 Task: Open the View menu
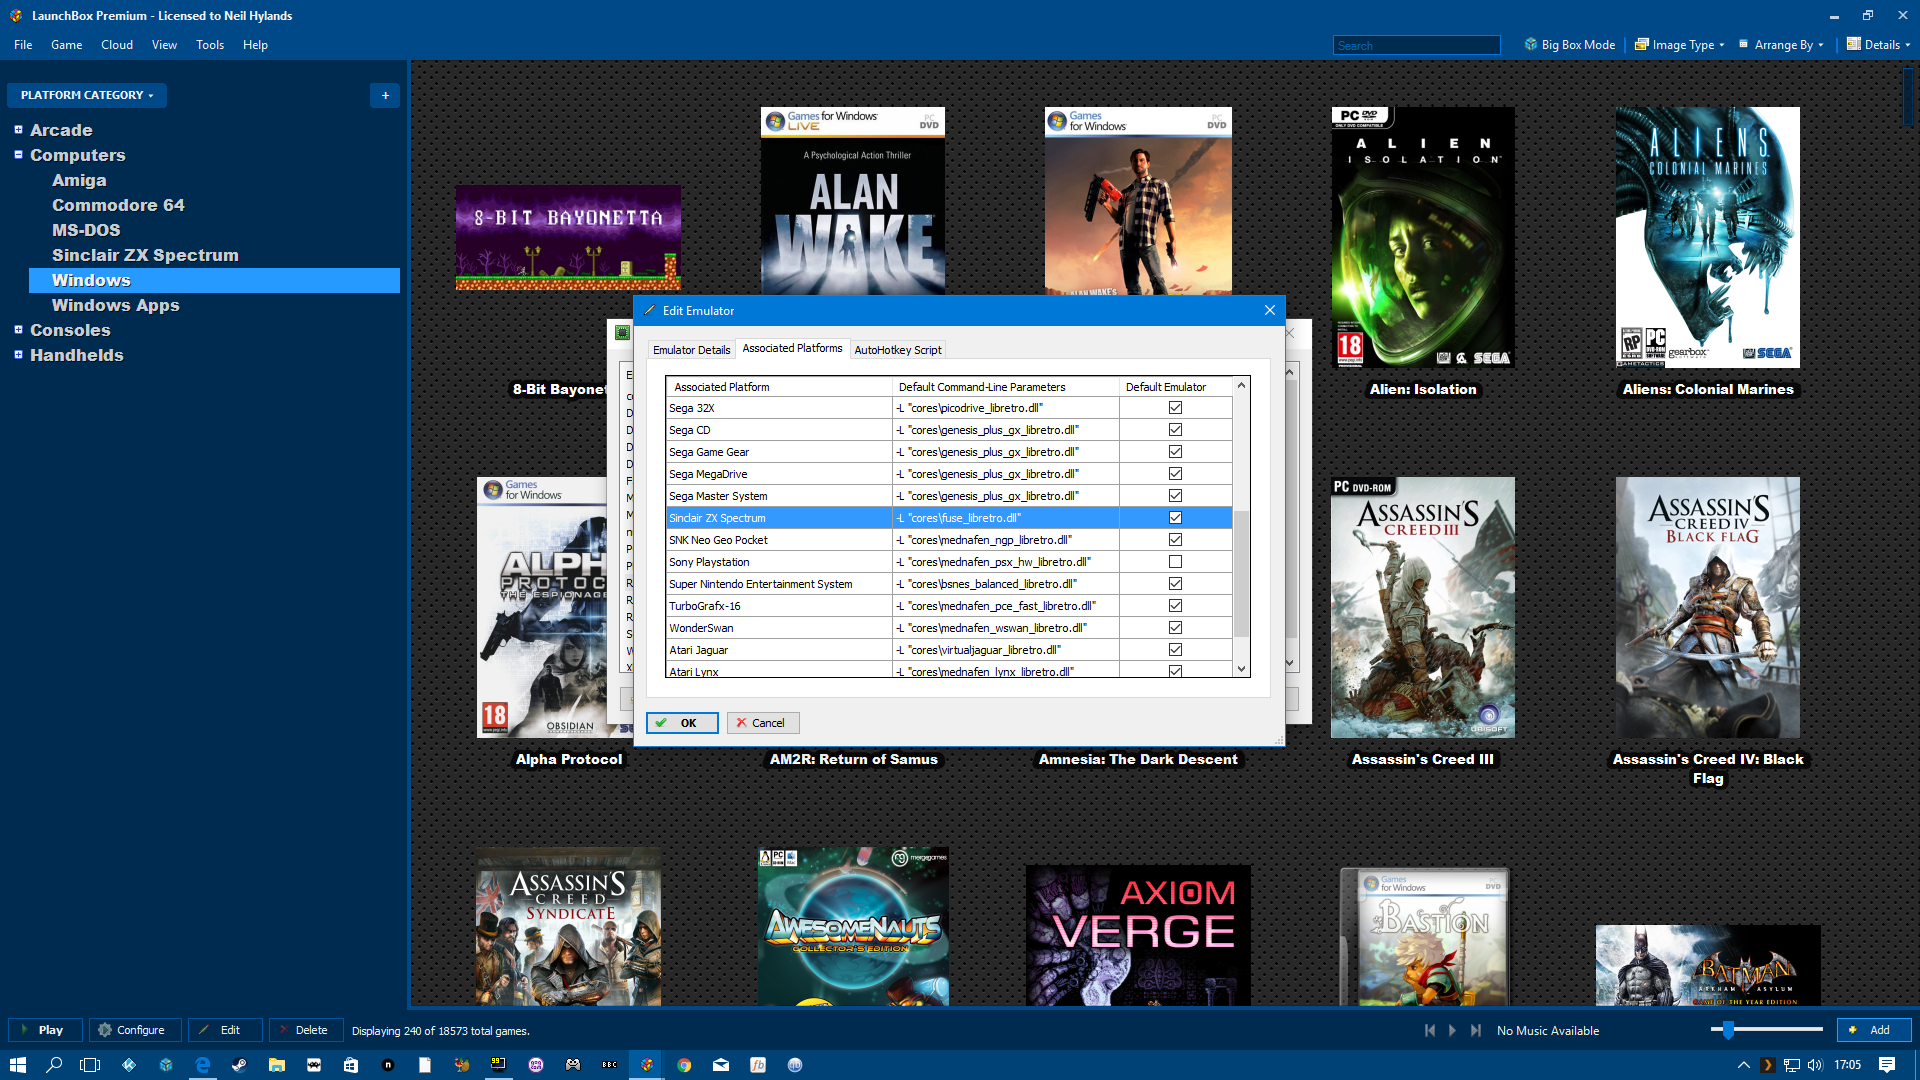[x=164, y=45]
